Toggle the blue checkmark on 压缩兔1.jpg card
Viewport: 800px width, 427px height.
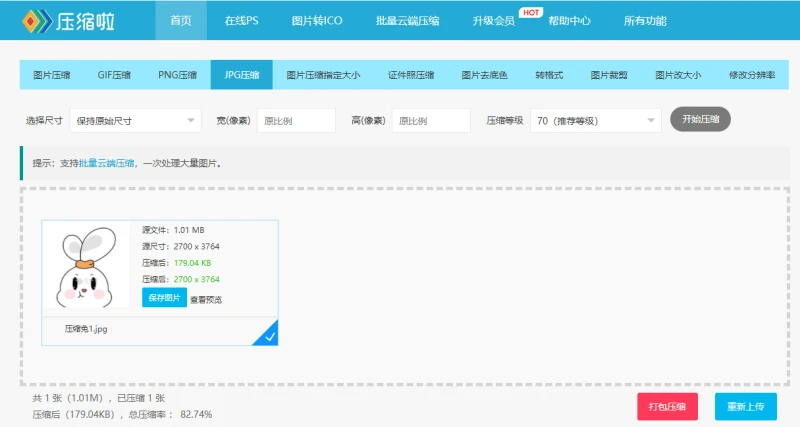268,335
